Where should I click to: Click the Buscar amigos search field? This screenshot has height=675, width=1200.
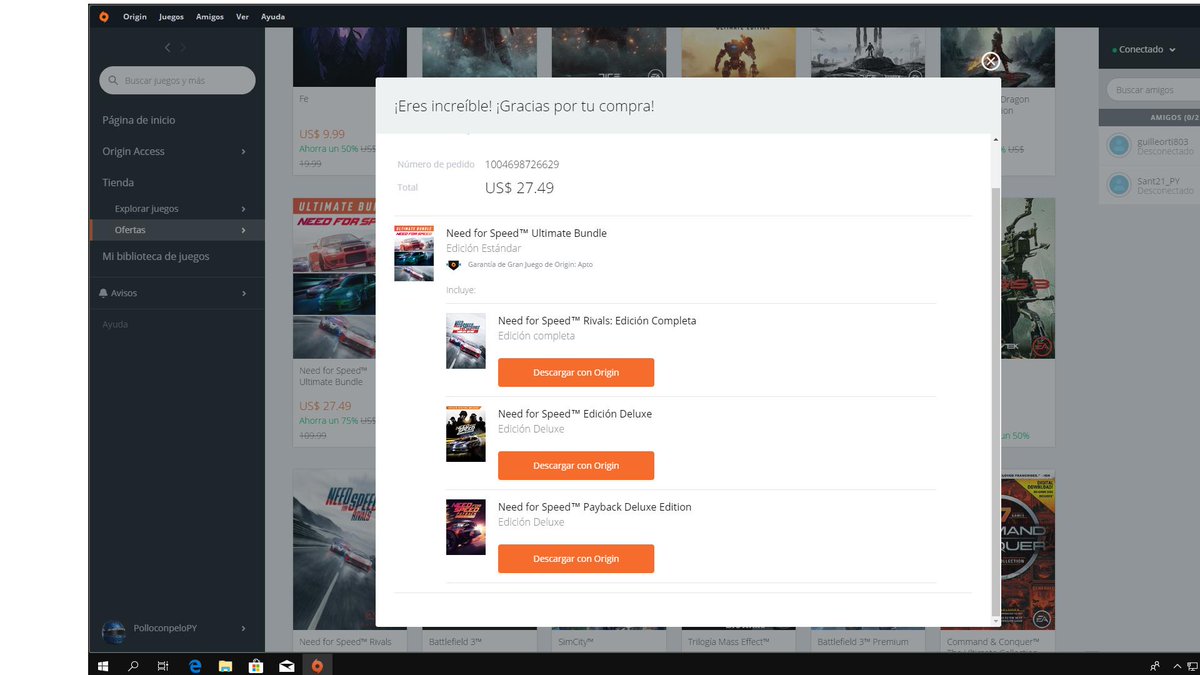(x=1153, y=90)
